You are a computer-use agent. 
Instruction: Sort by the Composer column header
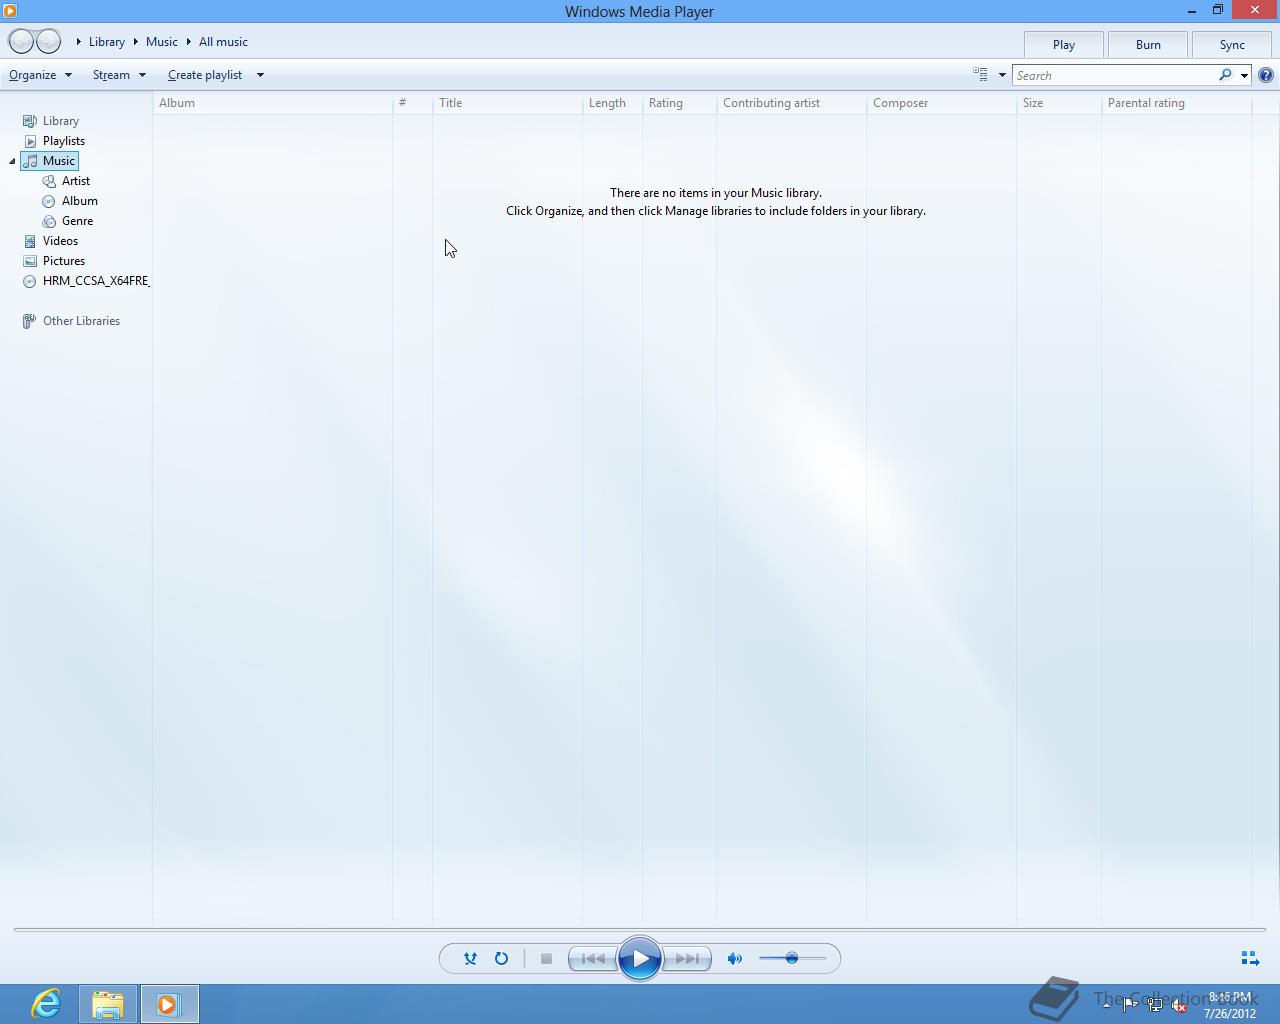click(942, 103)
